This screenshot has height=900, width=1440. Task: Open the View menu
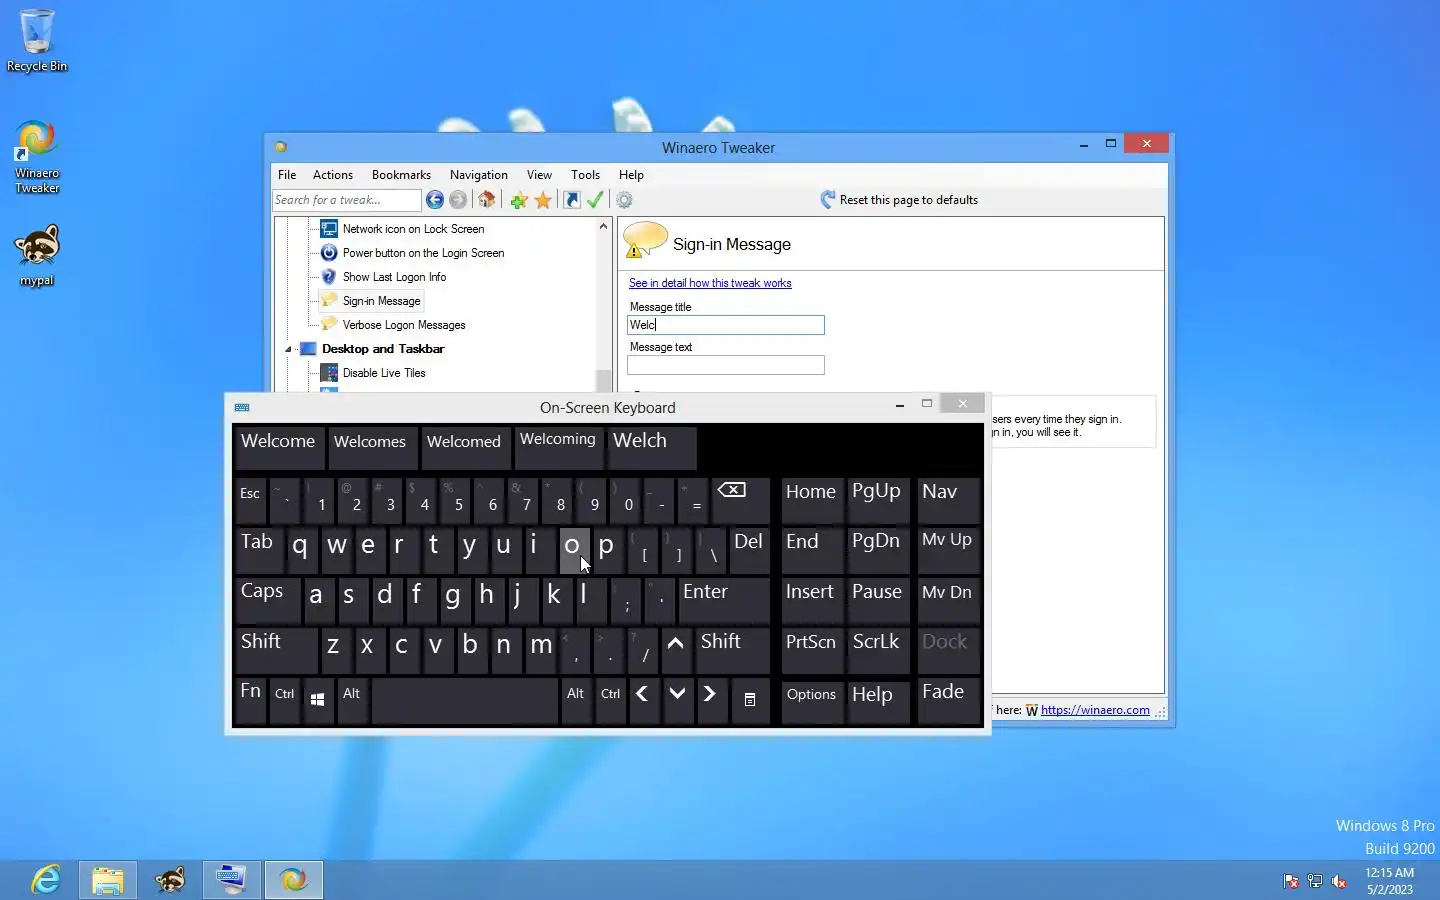(539, 175)
